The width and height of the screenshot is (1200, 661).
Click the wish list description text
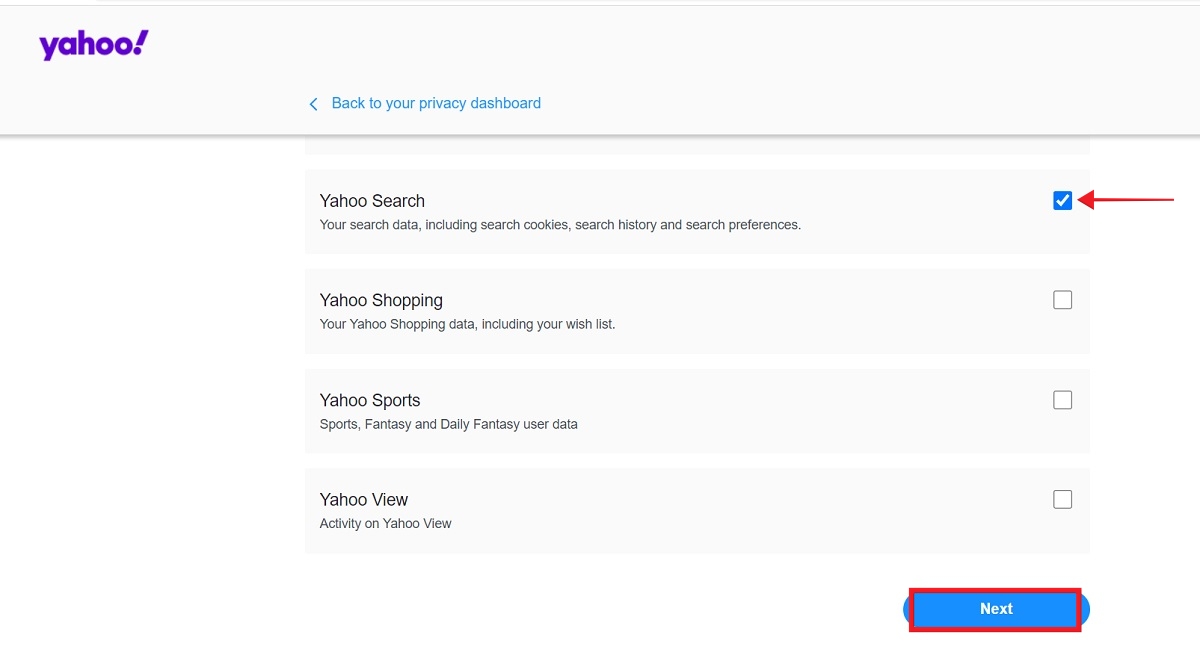467,324
